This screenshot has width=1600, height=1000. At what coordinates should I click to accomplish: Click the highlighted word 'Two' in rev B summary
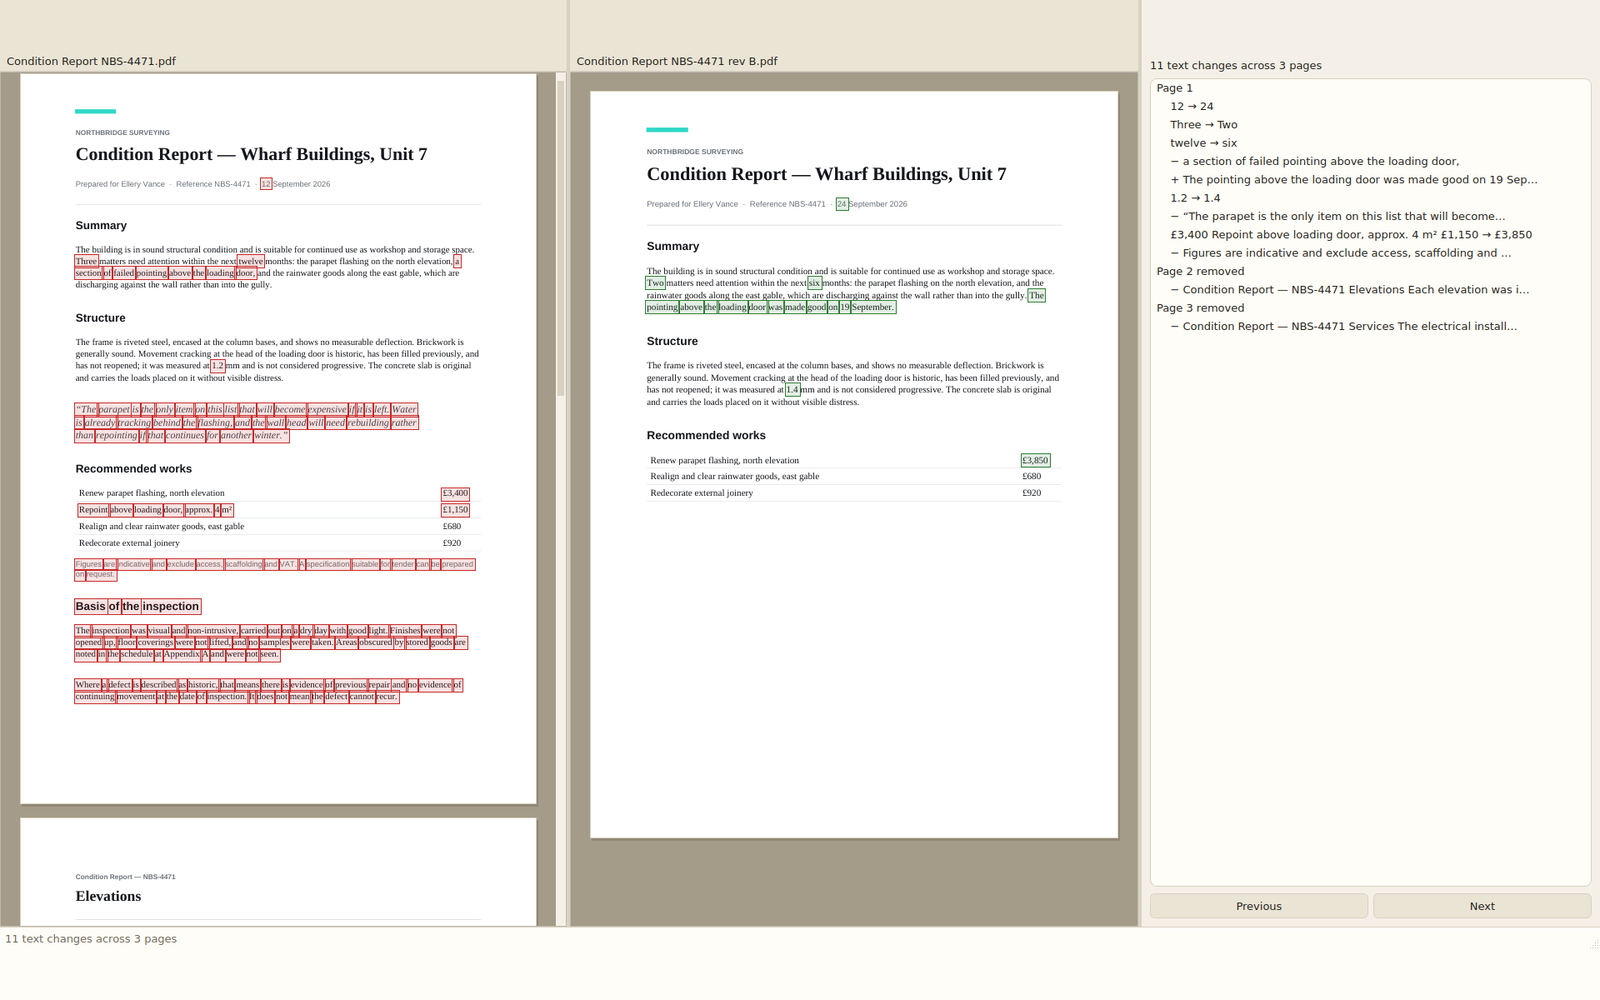coord(655,283)
